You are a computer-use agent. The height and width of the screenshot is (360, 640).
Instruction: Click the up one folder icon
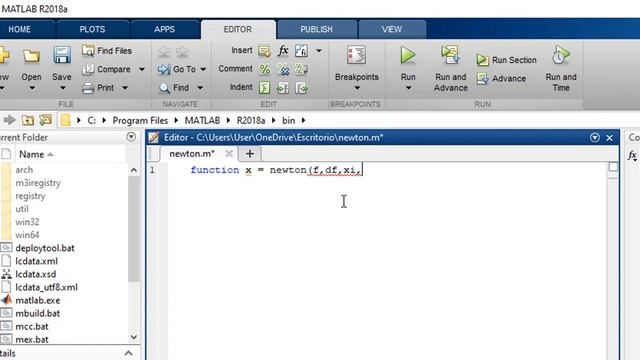pyautogui.click(x=28, y=120)
